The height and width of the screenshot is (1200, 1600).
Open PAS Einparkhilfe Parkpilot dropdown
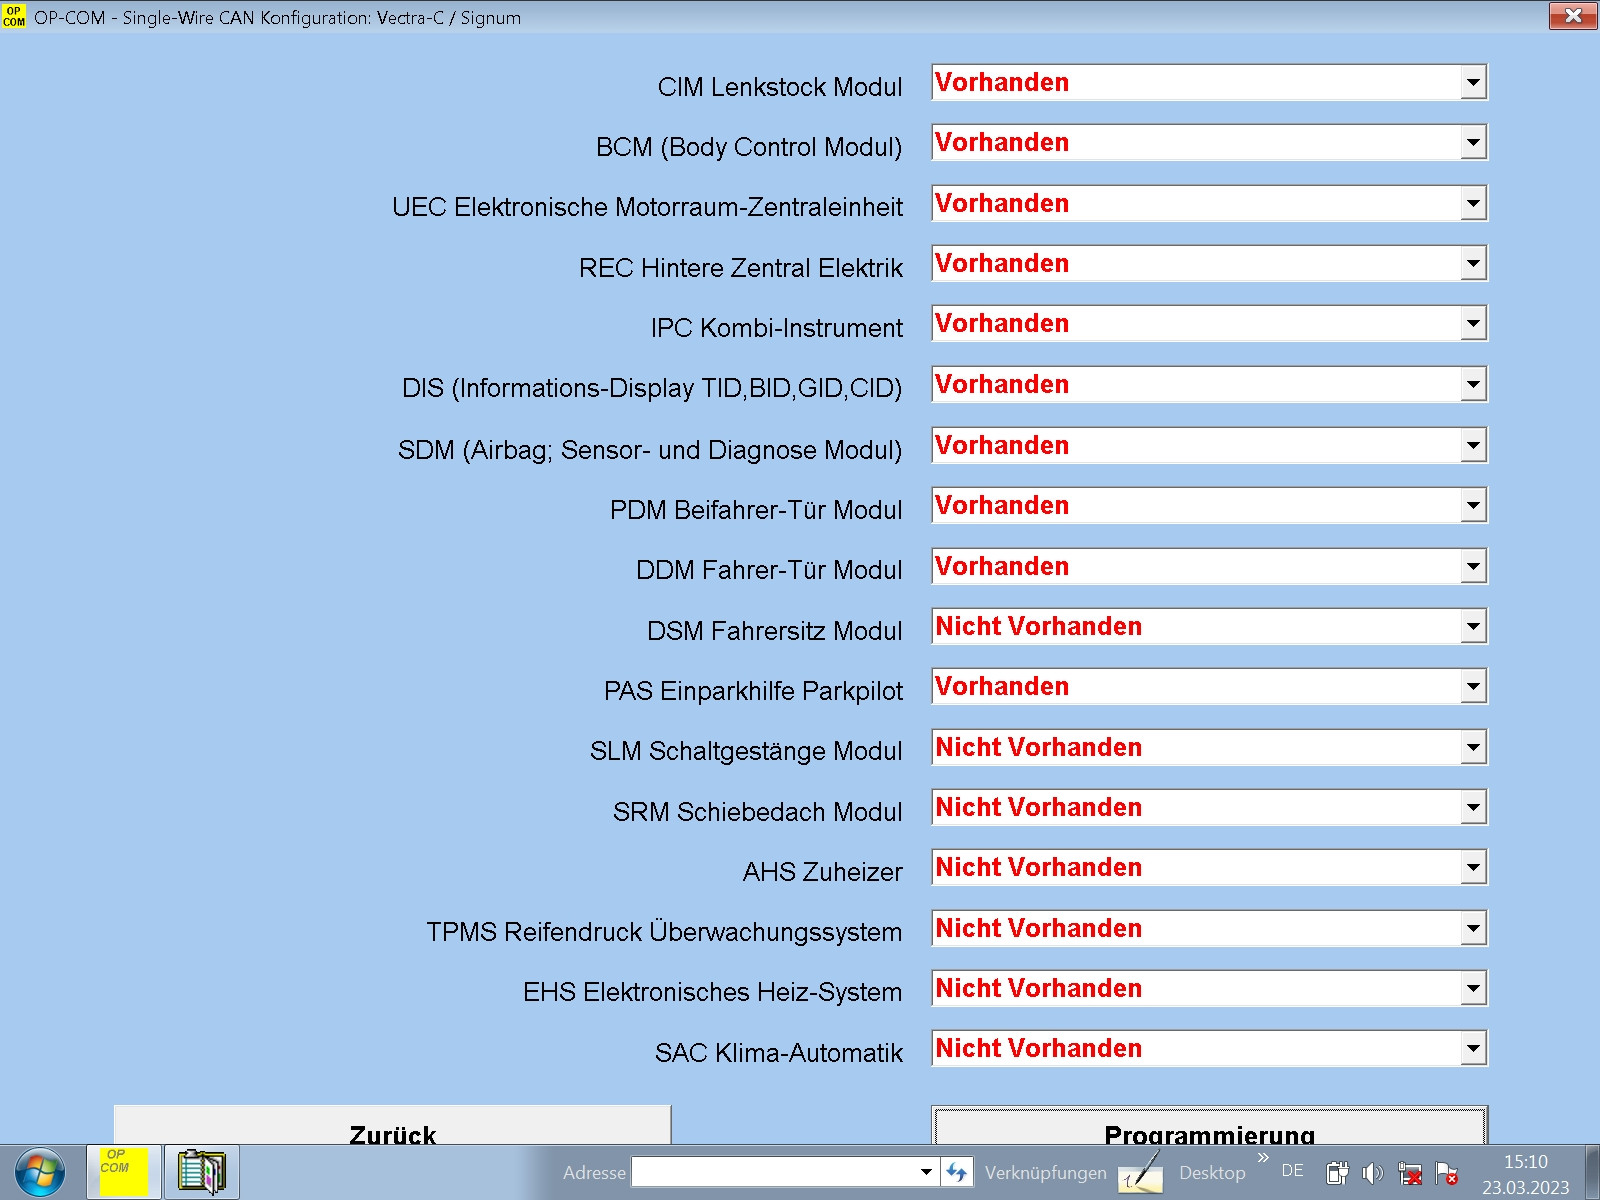click(1473, 687)
